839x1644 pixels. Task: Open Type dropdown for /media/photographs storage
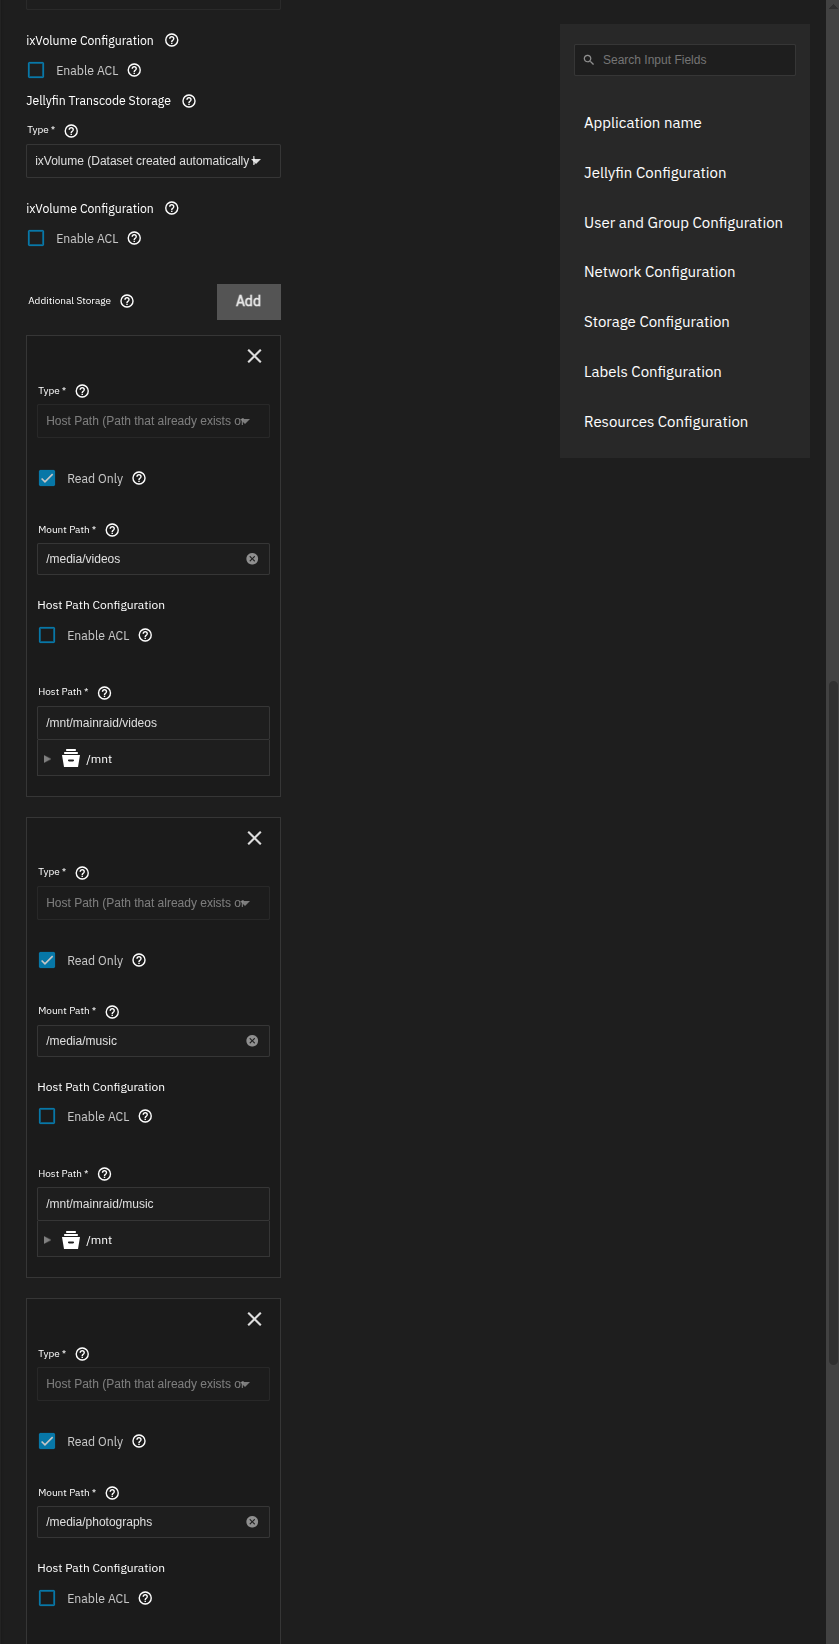(153, 1384)
